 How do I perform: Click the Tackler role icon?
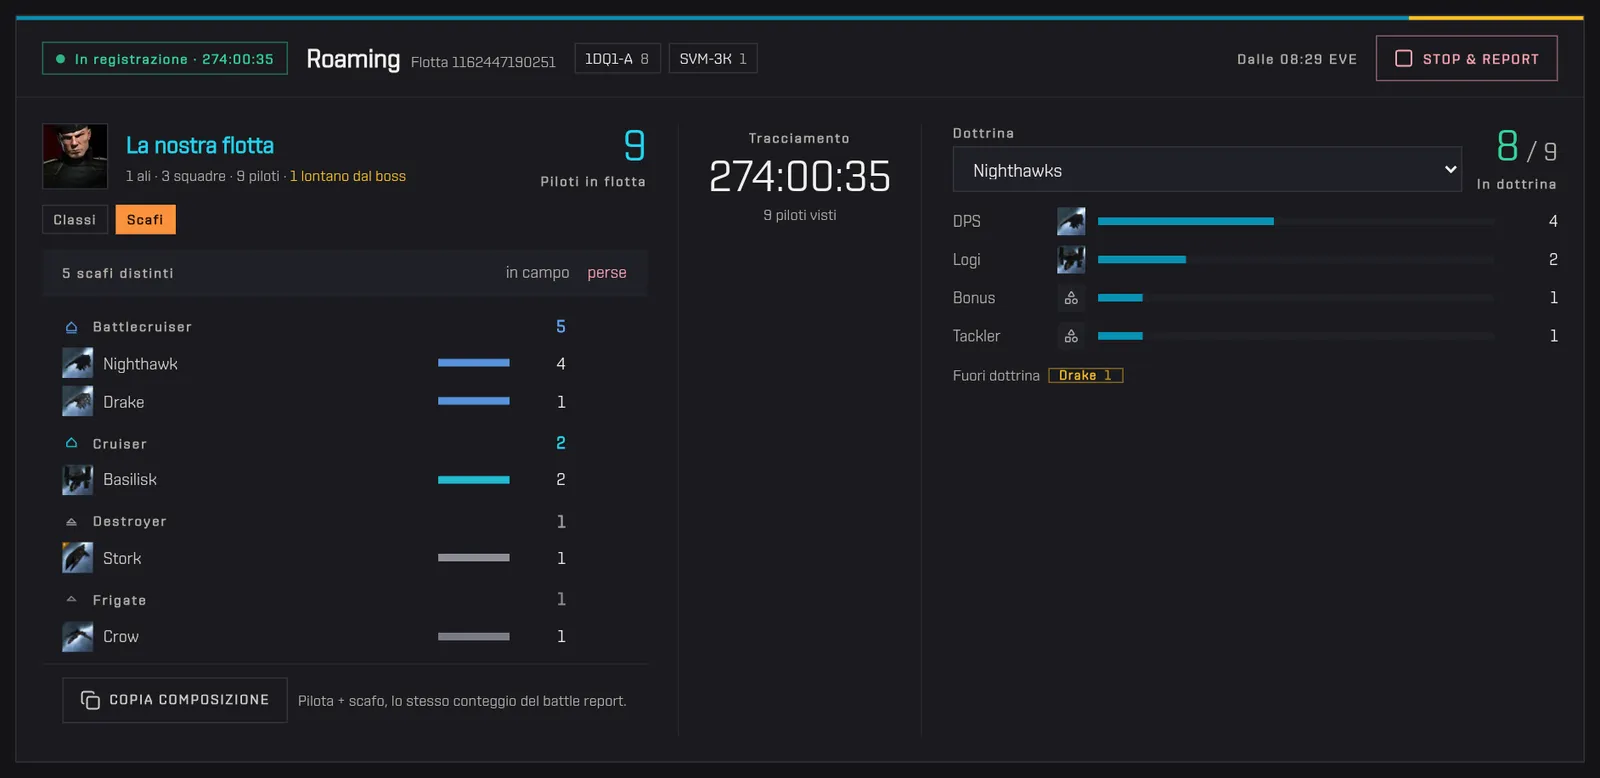point(1071,336)
